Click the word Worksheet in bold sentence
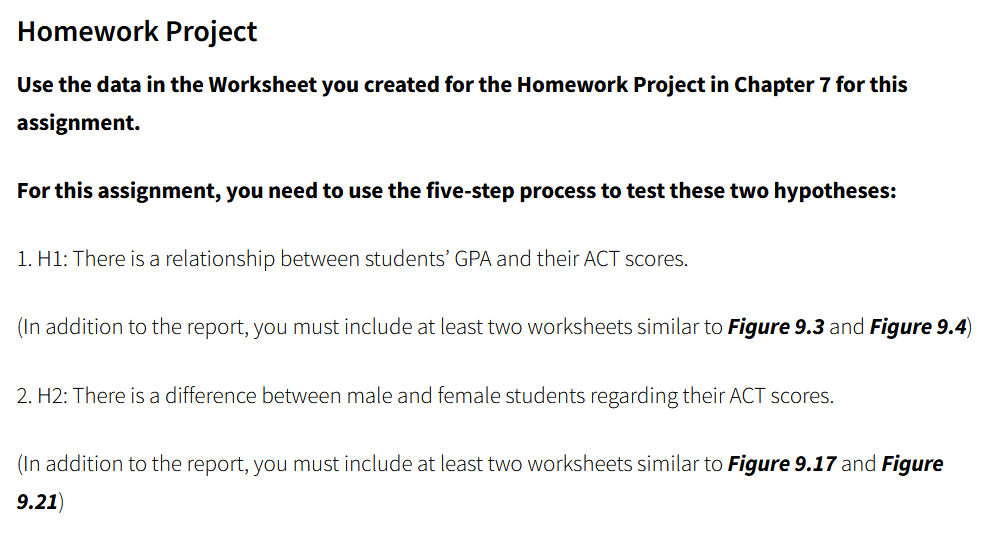 tap(262, 85)
